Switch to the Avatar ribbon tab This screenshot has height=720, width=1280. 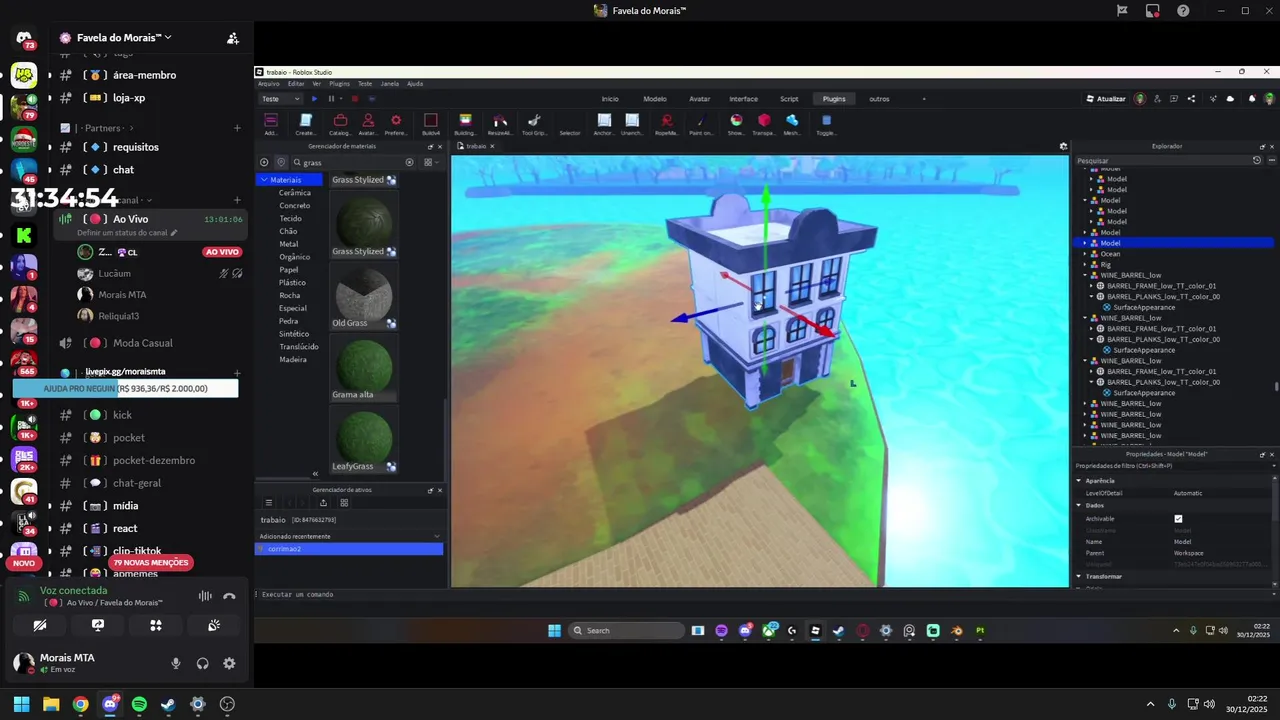pos(700,99)
